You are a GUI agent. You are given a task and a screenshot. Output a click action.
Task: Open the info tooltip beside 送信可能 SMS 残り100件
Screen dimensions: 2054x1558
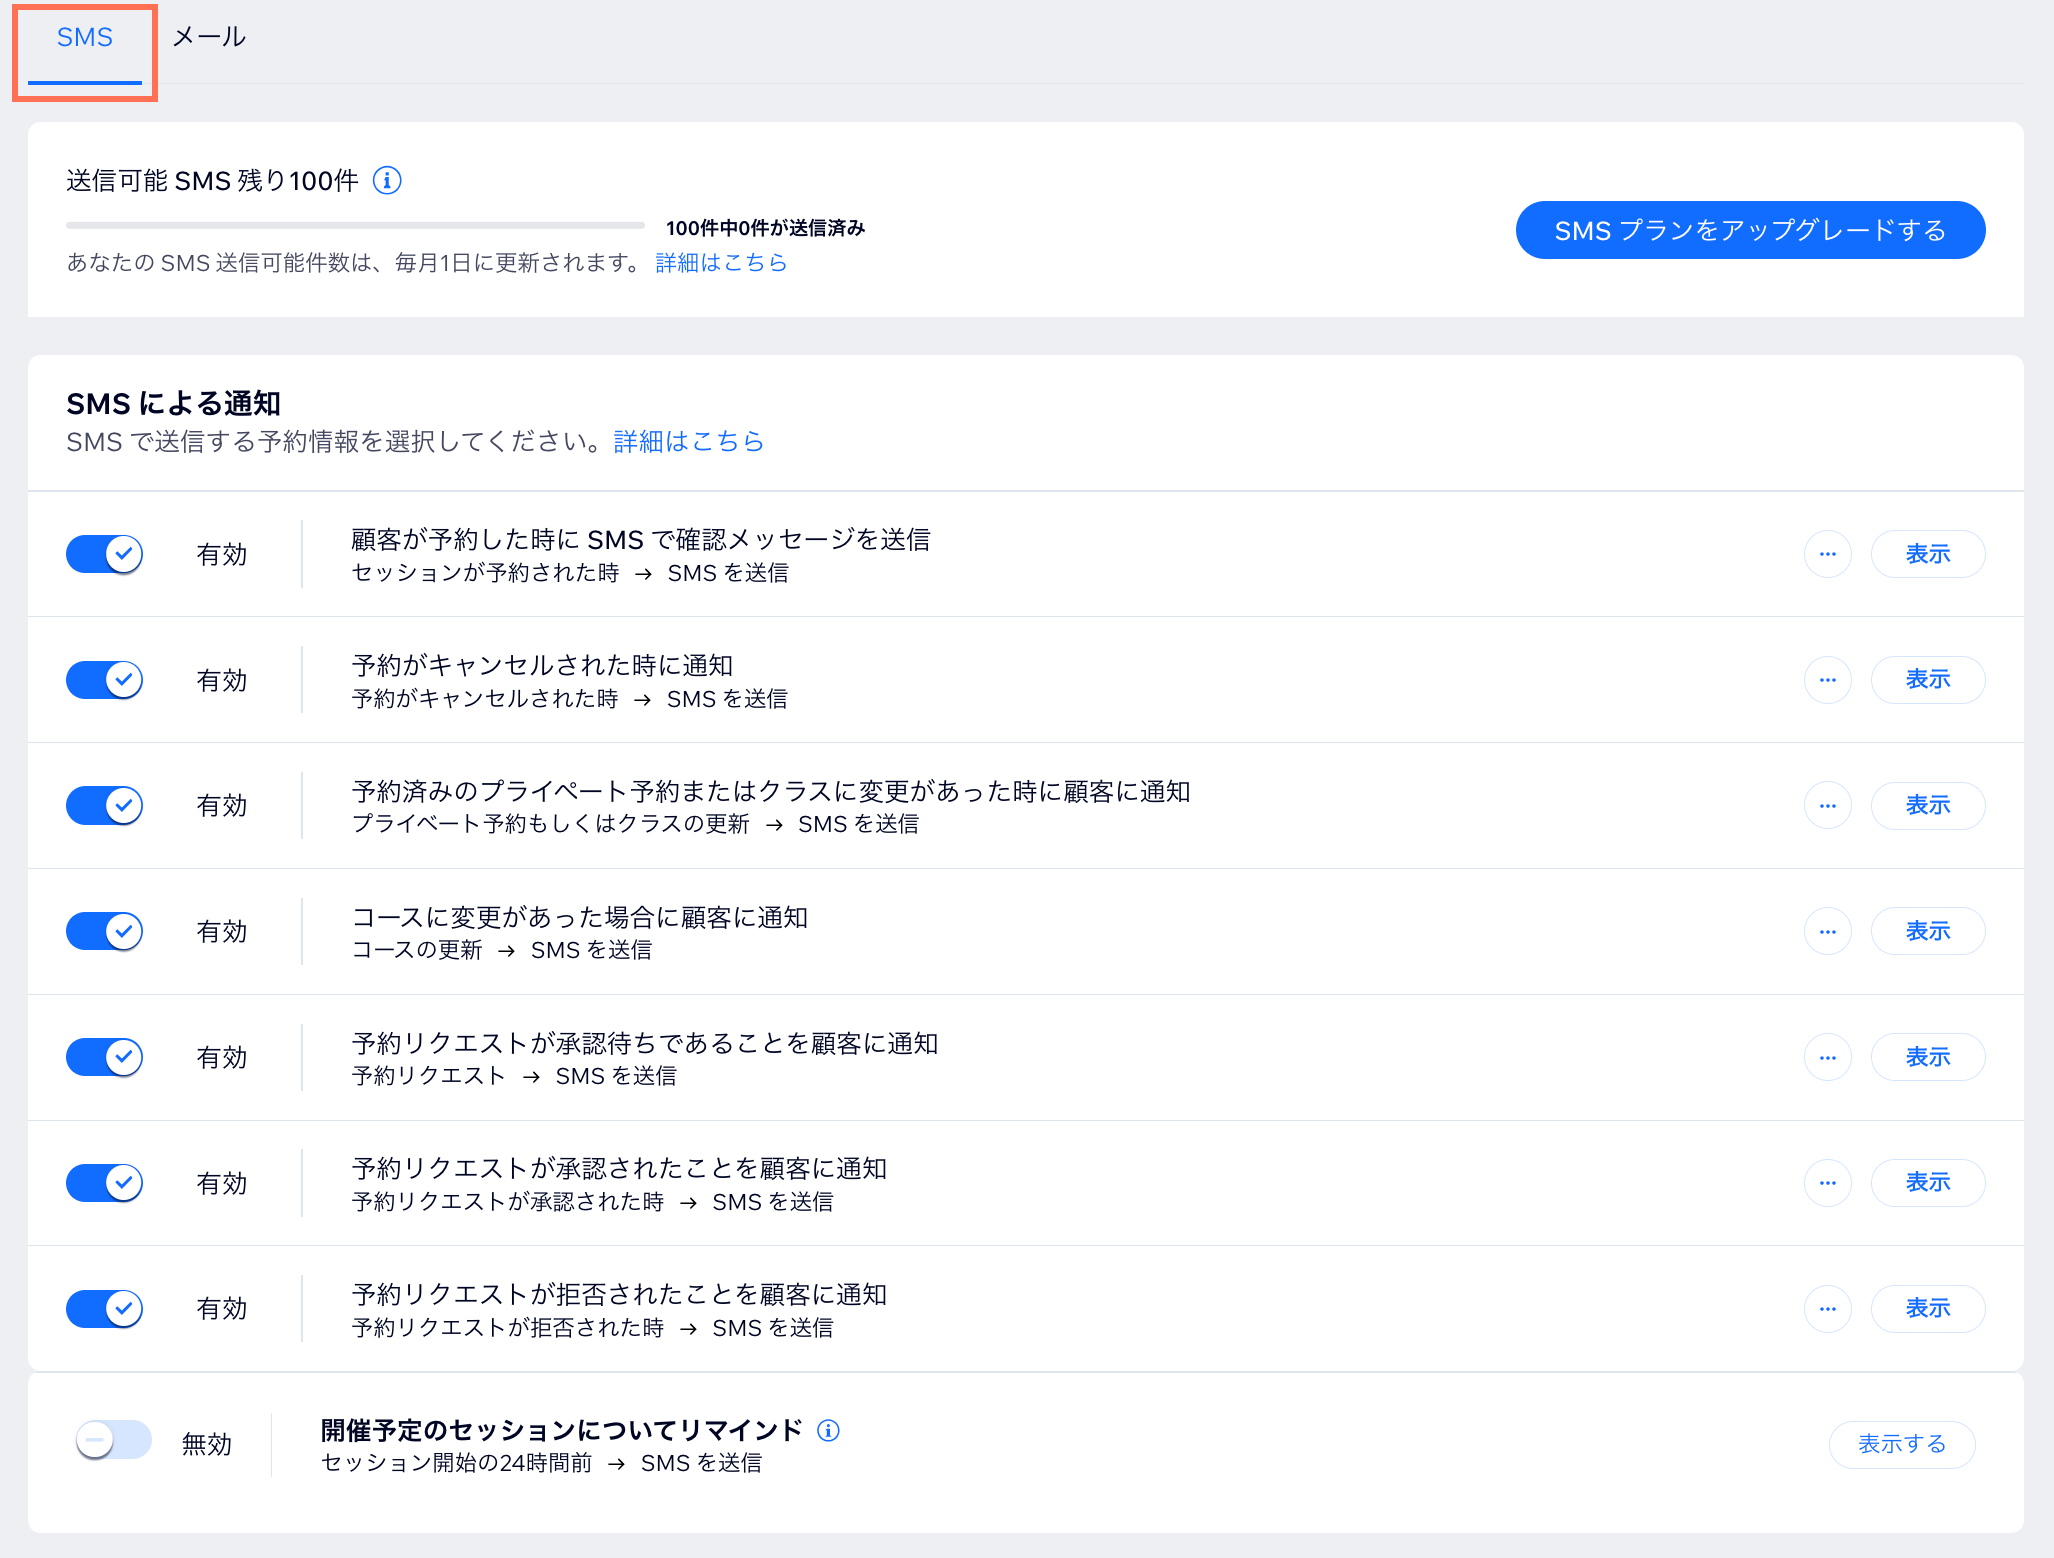pos(388,181)
